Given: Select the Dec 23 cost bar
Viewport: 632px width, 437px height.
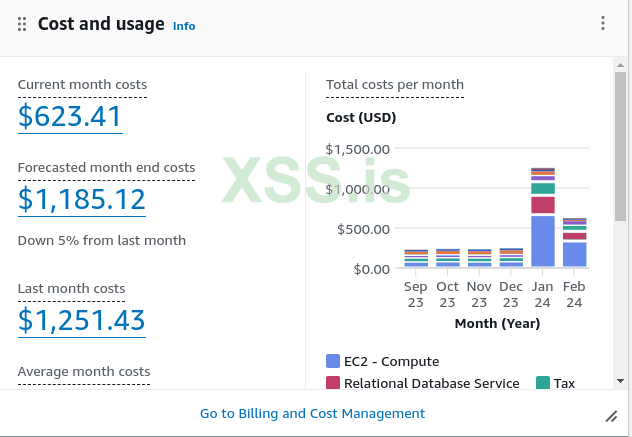Looking at the screenshot, I should 511,258.
